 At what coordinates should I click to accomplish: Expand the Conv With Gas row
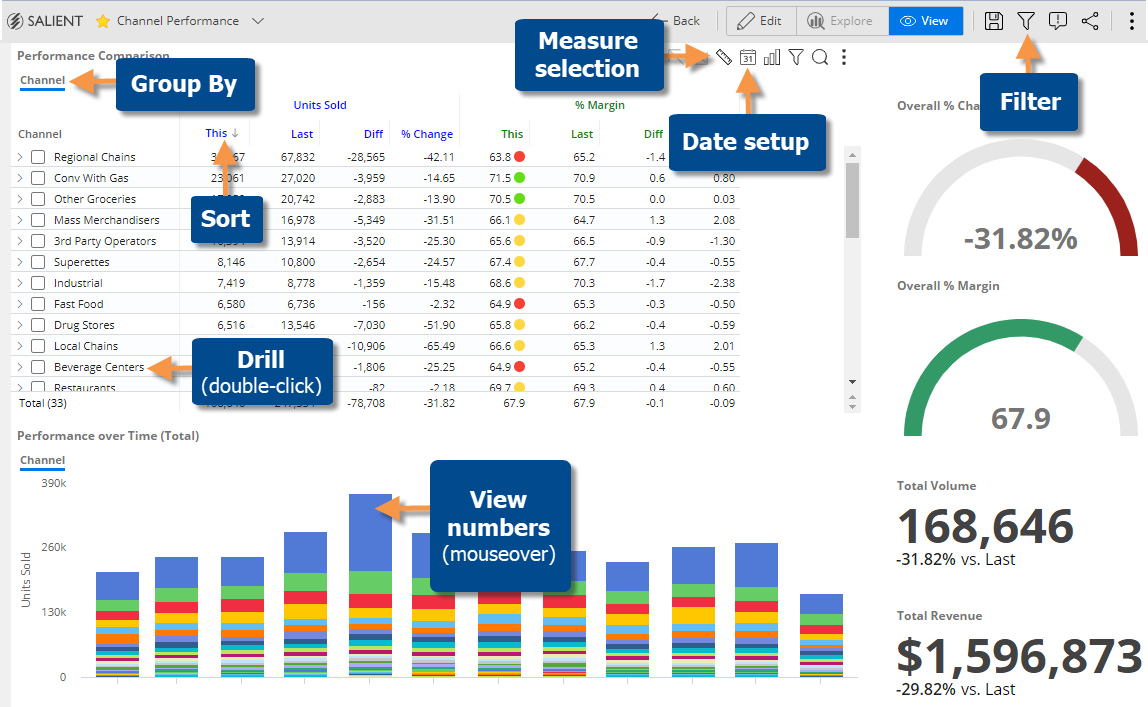tap(20, 178)
